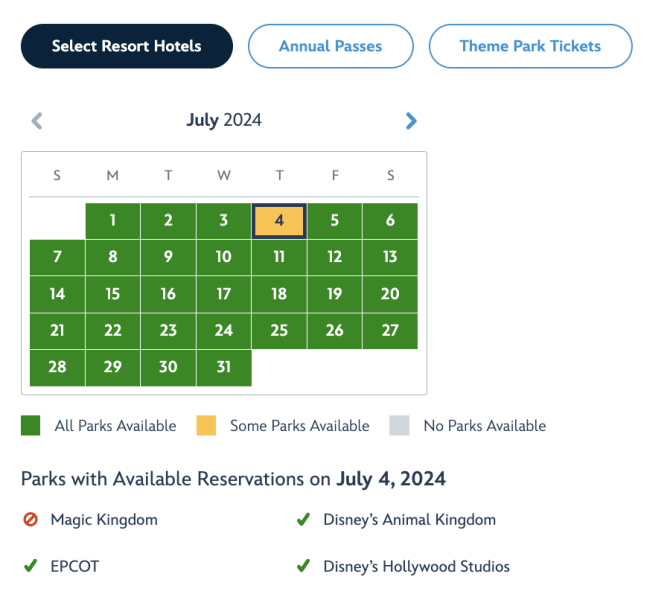Open the Theme Park Tickets tab
670x600 pixels.
(x=530, y=46)
